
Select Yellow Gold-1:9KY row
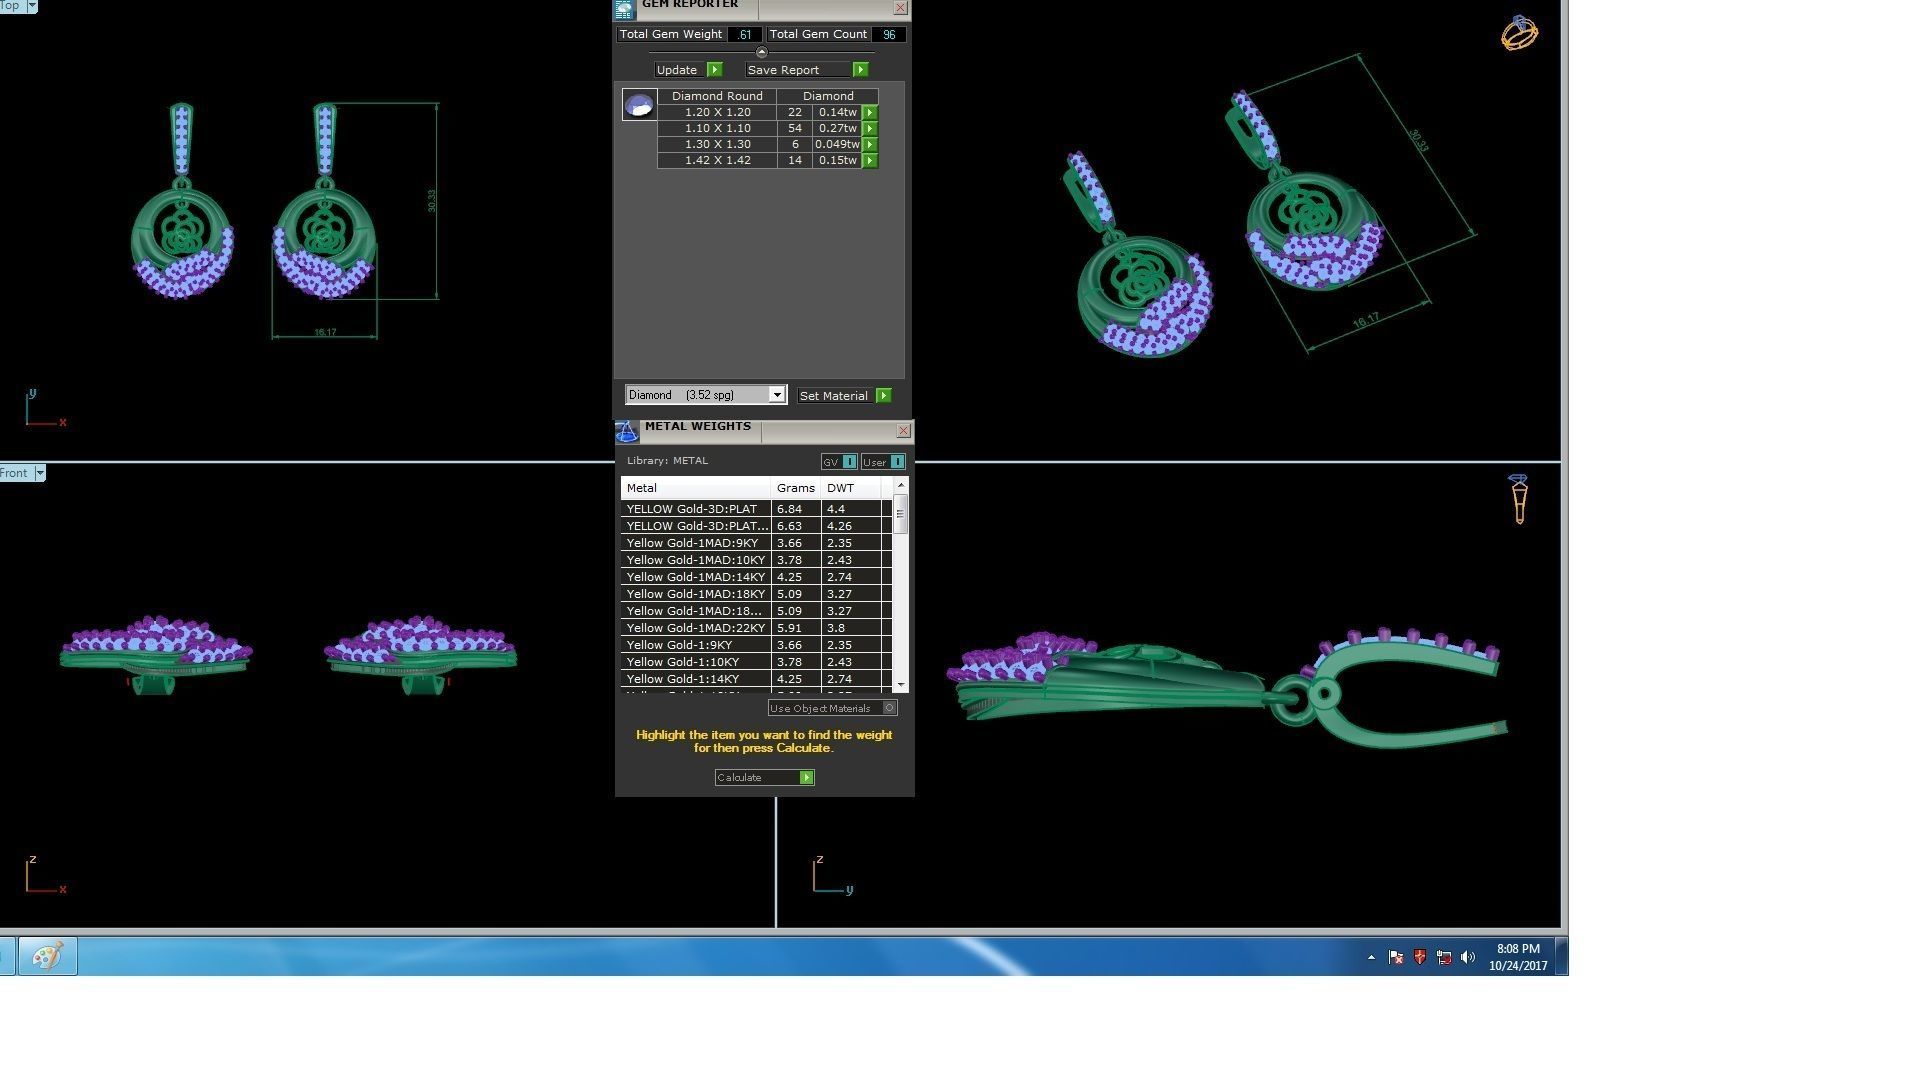pyautogui.click(x=756, y=645)
